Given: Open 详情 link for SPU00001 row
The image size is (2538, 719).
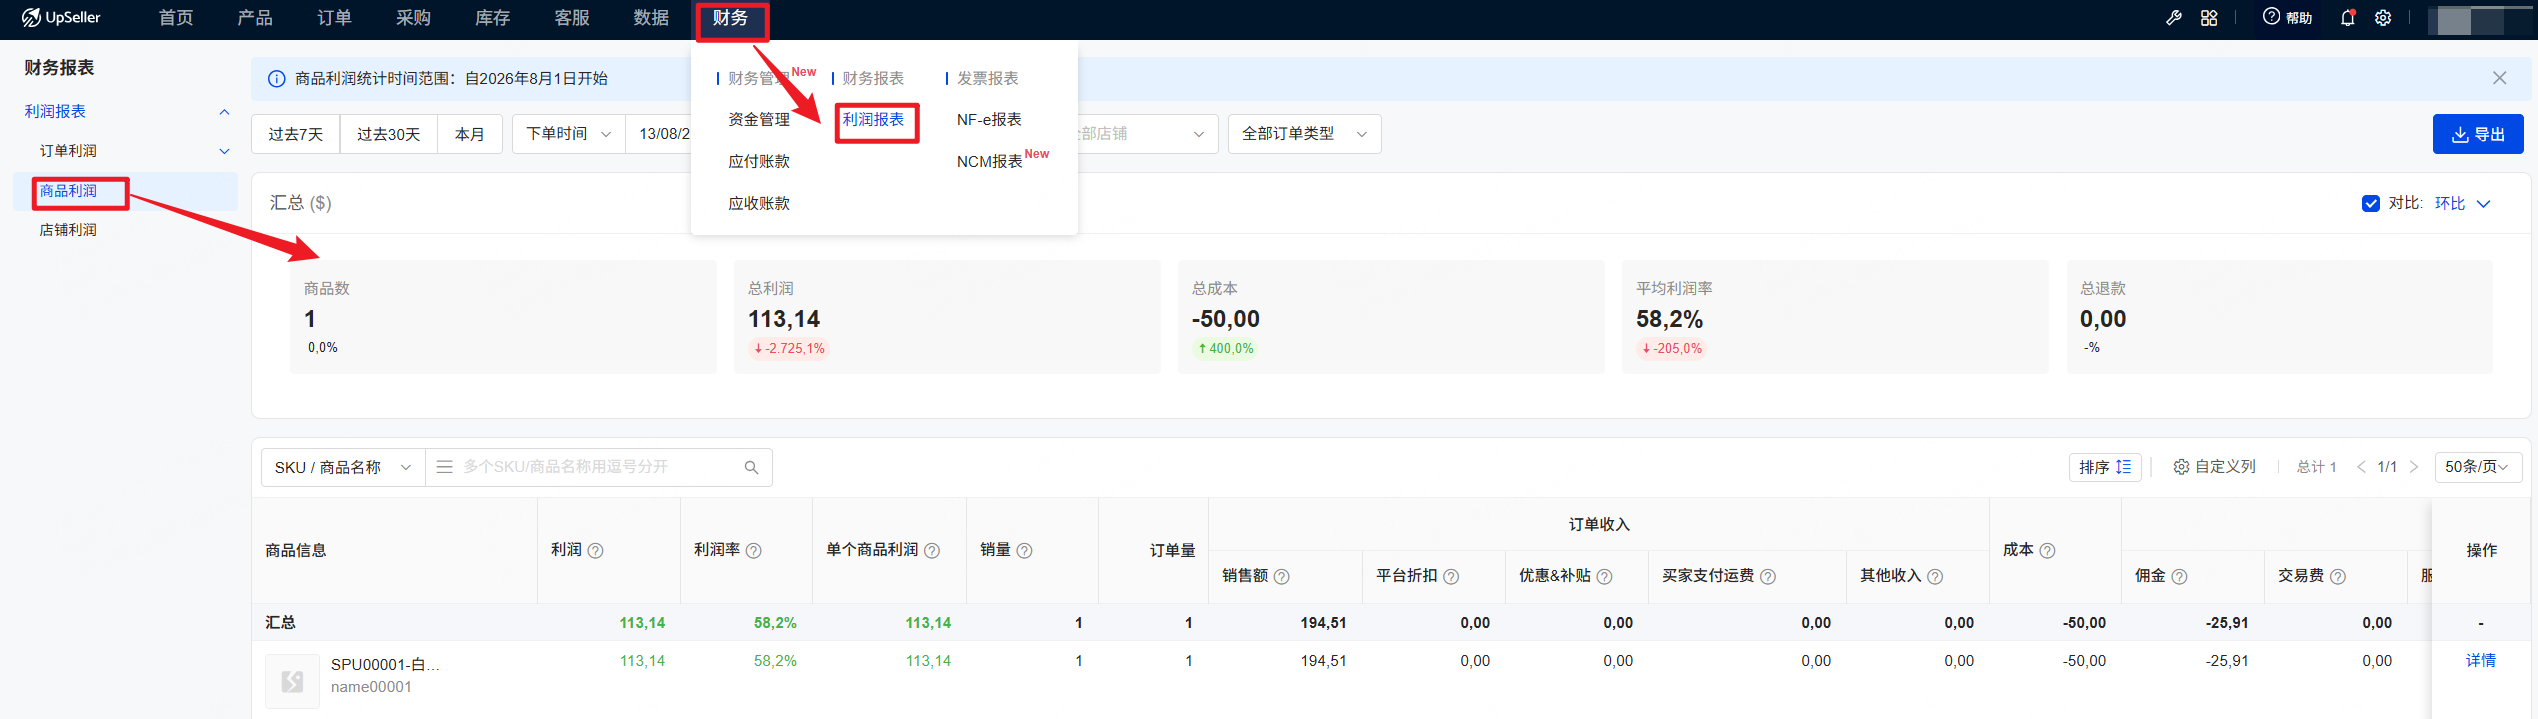Looking at the screenshot, I should (2480, 661).
